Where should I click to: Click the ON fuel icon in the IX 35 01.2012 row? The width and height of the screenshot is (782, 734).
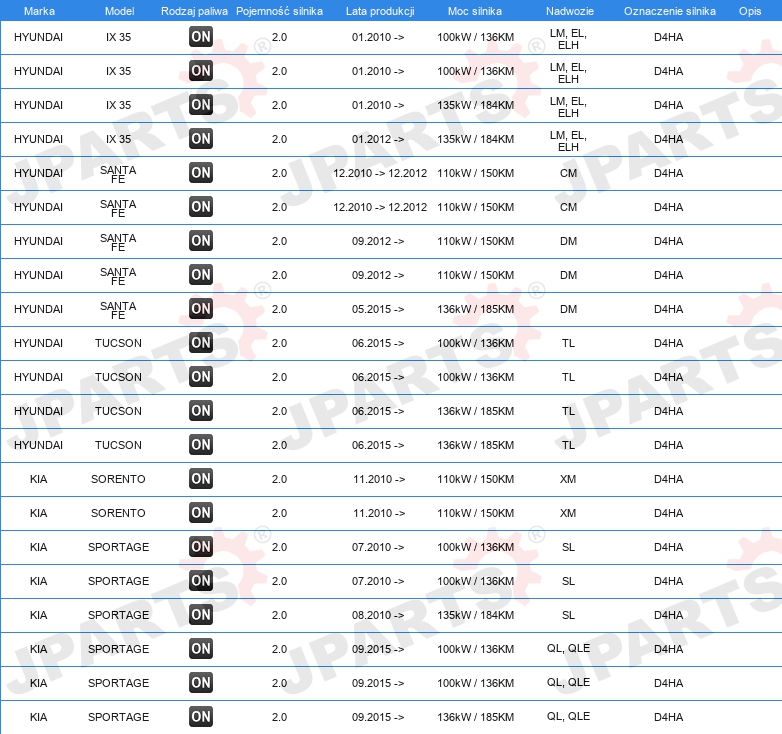click(201, 139)
